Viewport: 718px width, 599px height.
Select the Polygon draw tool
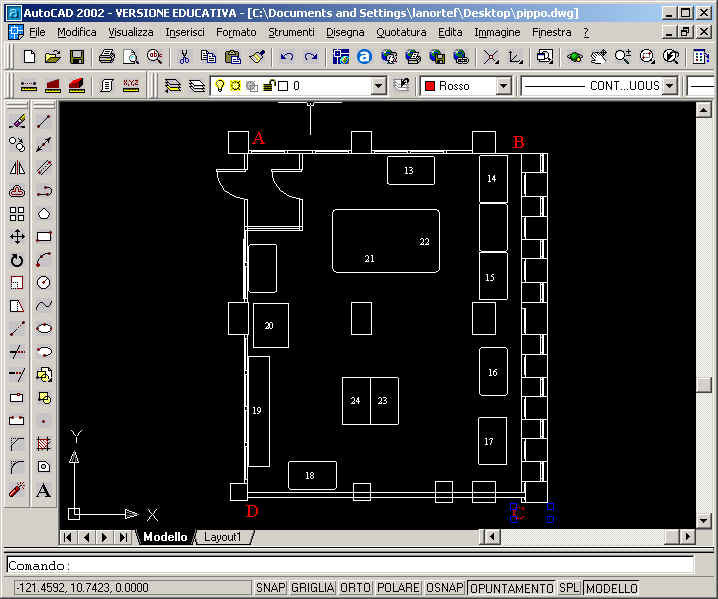coord(44,214)
